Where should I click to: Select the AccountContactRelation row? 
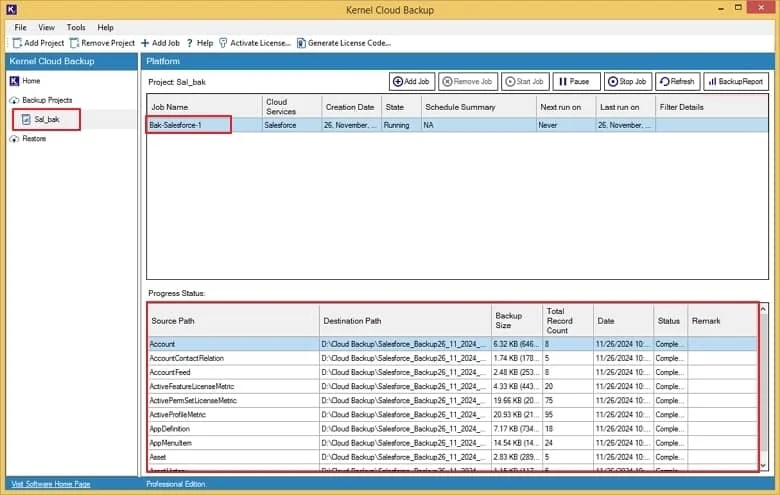click(x=453, y=358)
